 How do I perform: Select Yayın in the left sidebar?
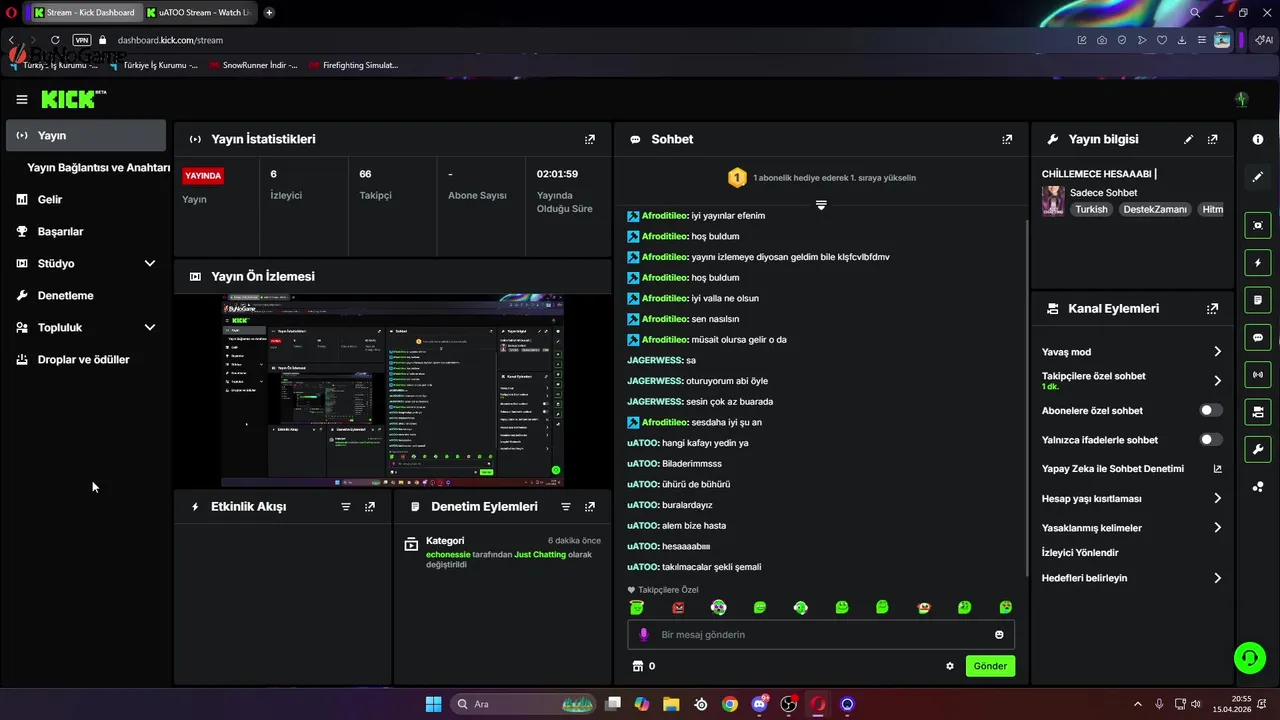point(86,135)
